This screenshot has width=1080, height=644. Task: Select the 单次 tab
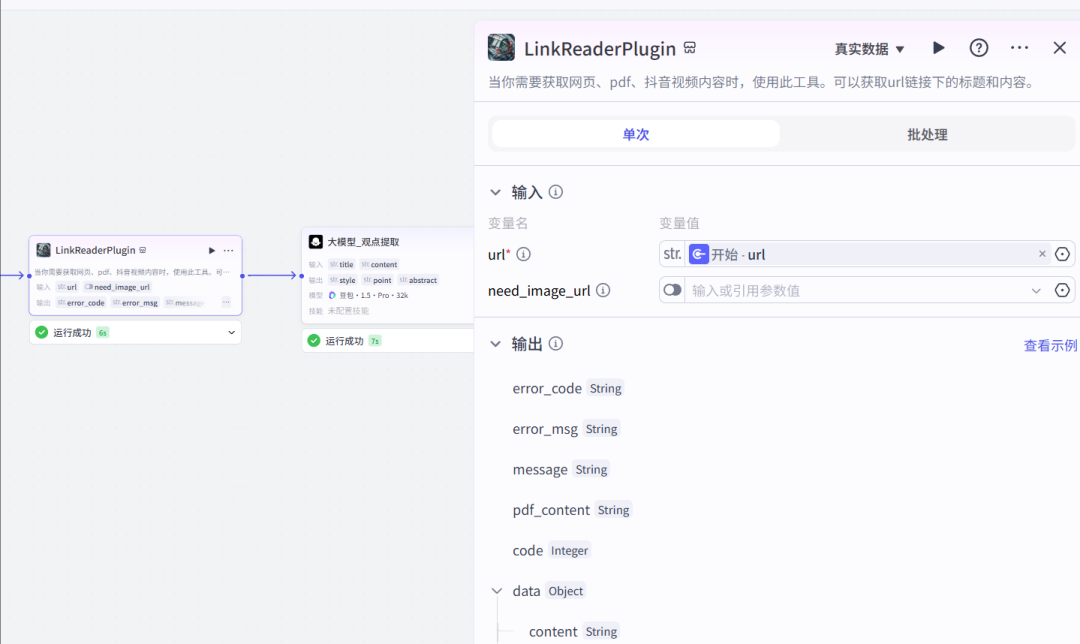634,133
